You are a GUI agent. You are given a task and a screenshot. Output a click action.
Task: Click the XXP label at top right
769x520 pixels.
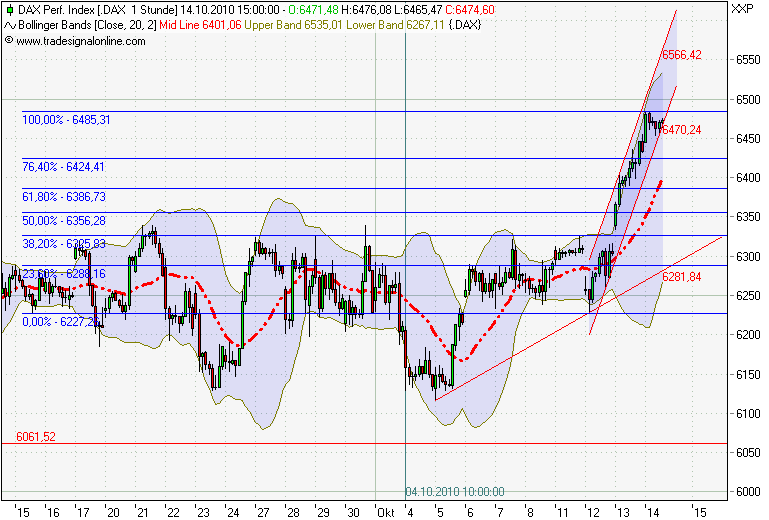[x=742, y=9]
